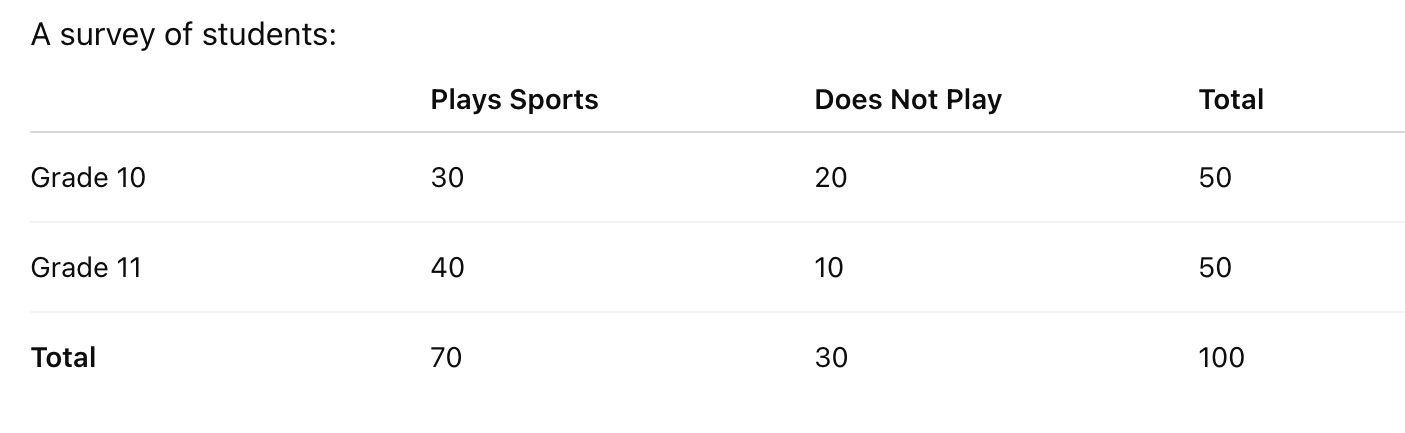The width and height of the screenshot is (1405, 433).
Task: Select Grade 10 row total 50
Action: tap(1215, 178)
